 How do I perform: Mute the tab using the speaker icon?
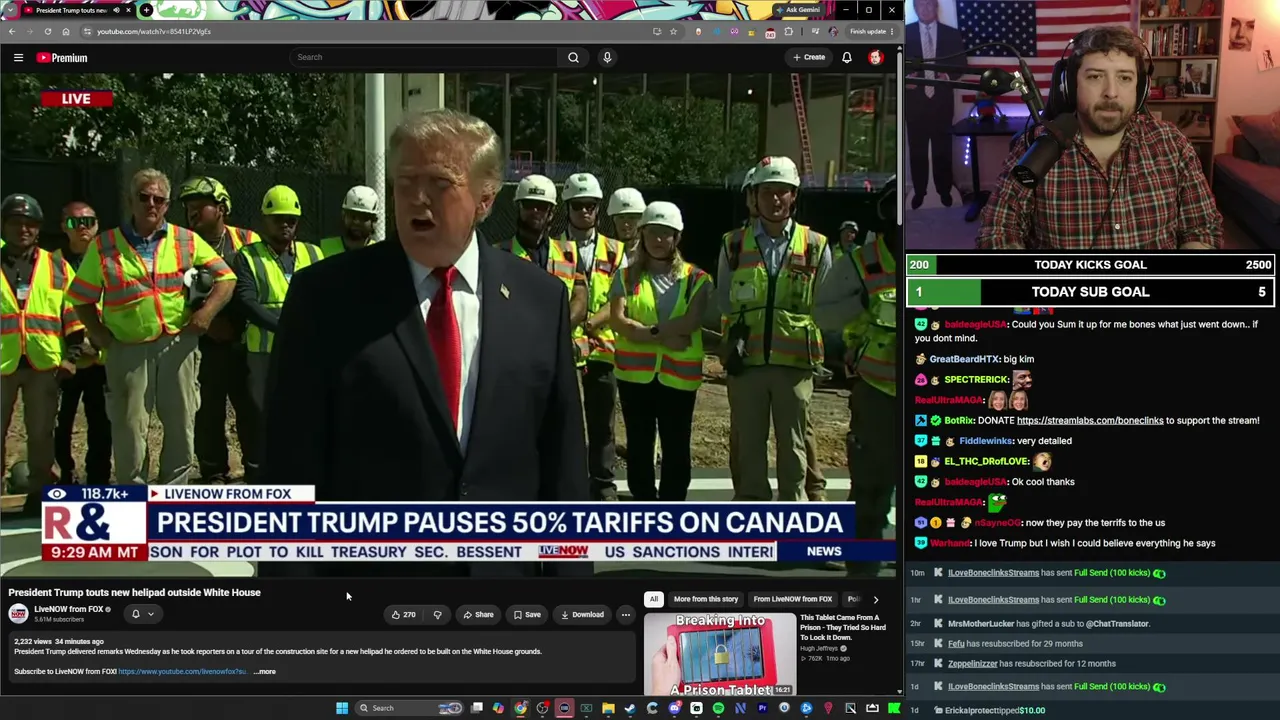click(x=117, y=10)
